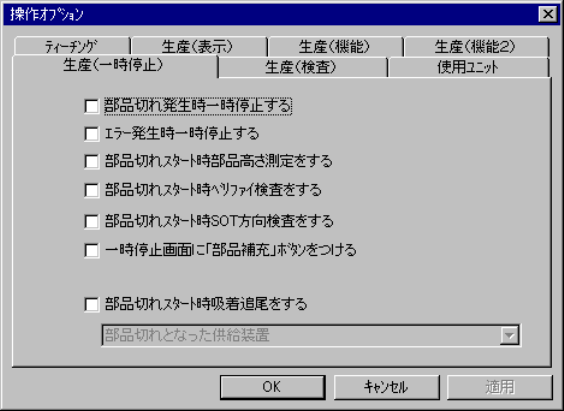Enable 部品切れスタート時ベリファイ検査をする checkbox

click(x=92, y=190)
